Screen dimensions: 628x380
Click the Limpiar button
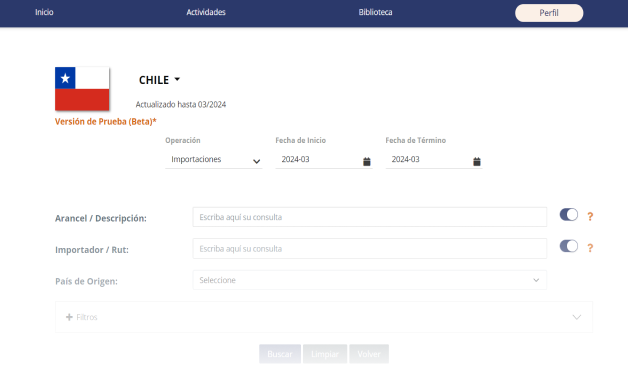325,354
